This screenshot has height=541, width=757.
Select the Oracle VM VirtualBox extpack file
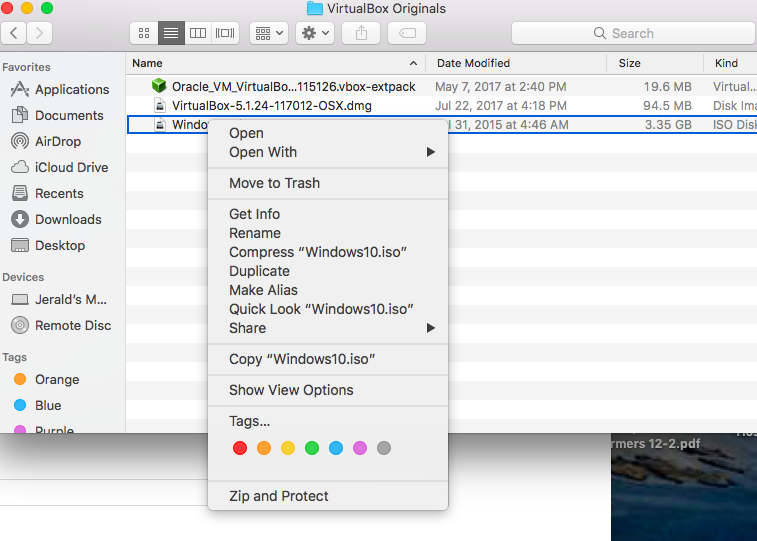click(294, 87)
